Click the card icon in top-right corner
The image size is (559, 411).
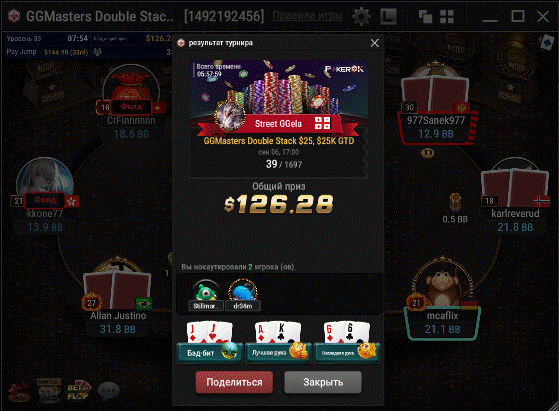[x=547, y=43]
